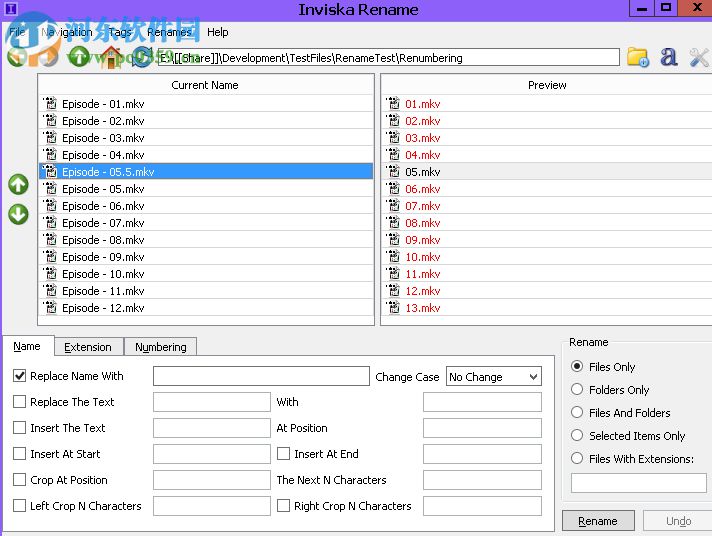Click file icon next to Episode - 01.mkv
The width and height of the screenshot is (712, 536).
click(x=50, y=104)
